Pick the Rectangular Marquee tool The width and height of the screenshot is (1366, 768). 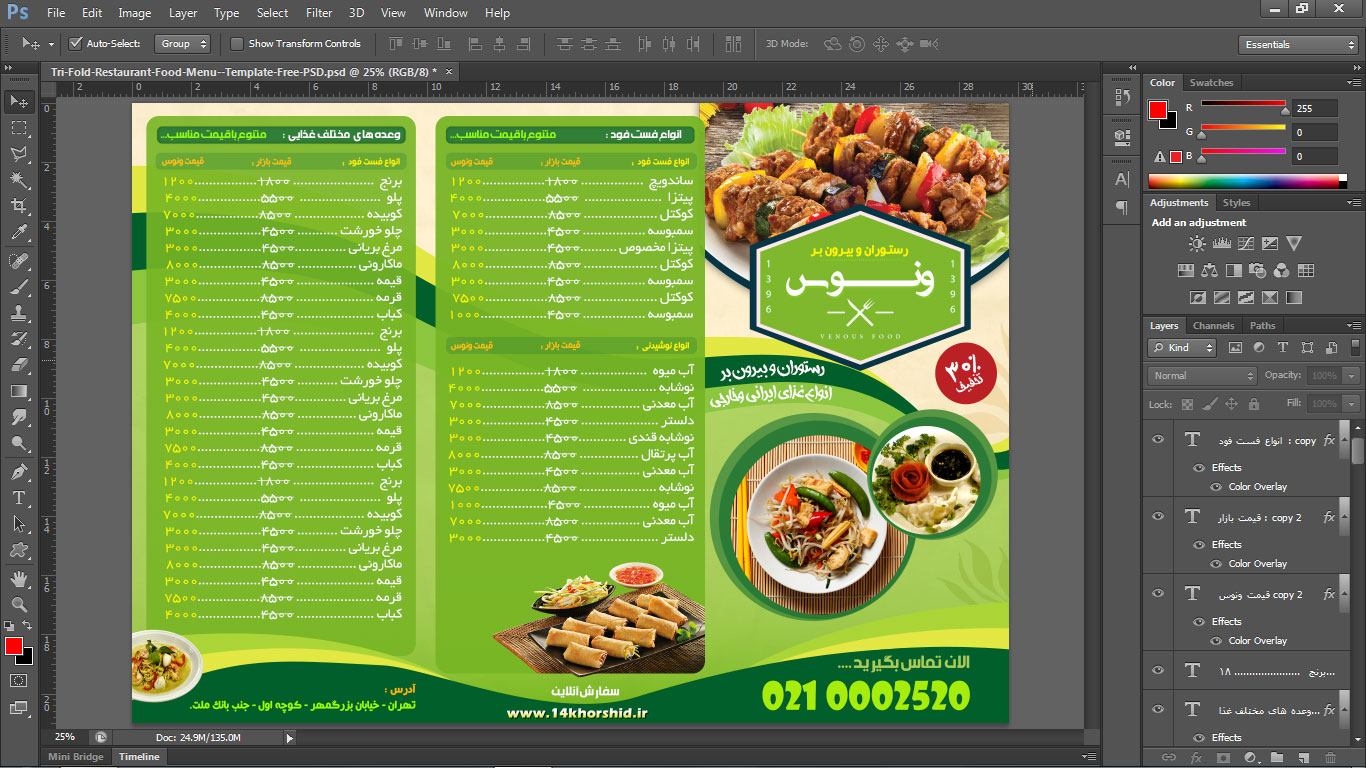(x=18, y=128)
